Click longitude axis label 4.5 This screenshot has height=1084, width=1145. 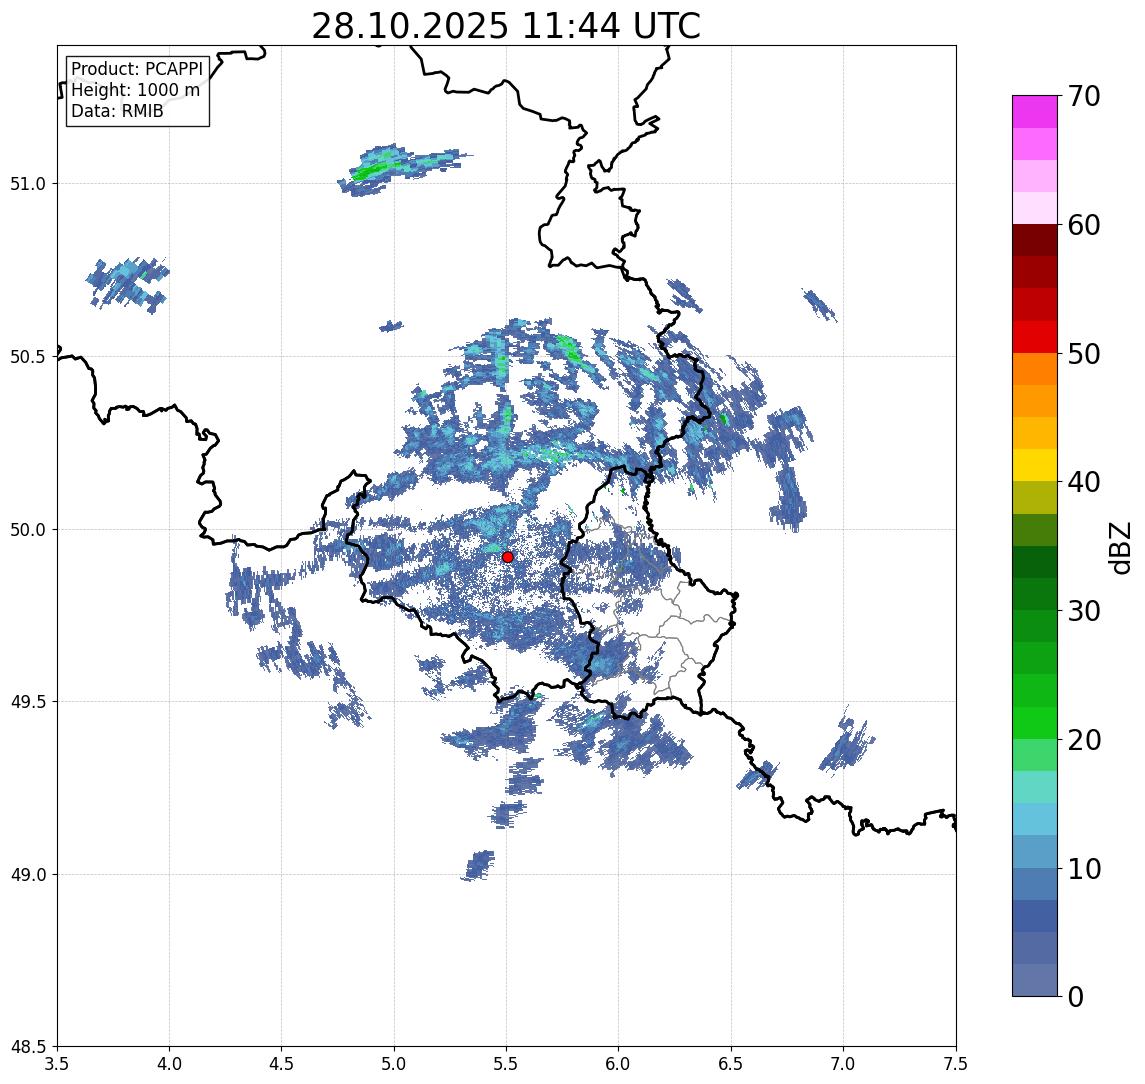(282, 1064)
